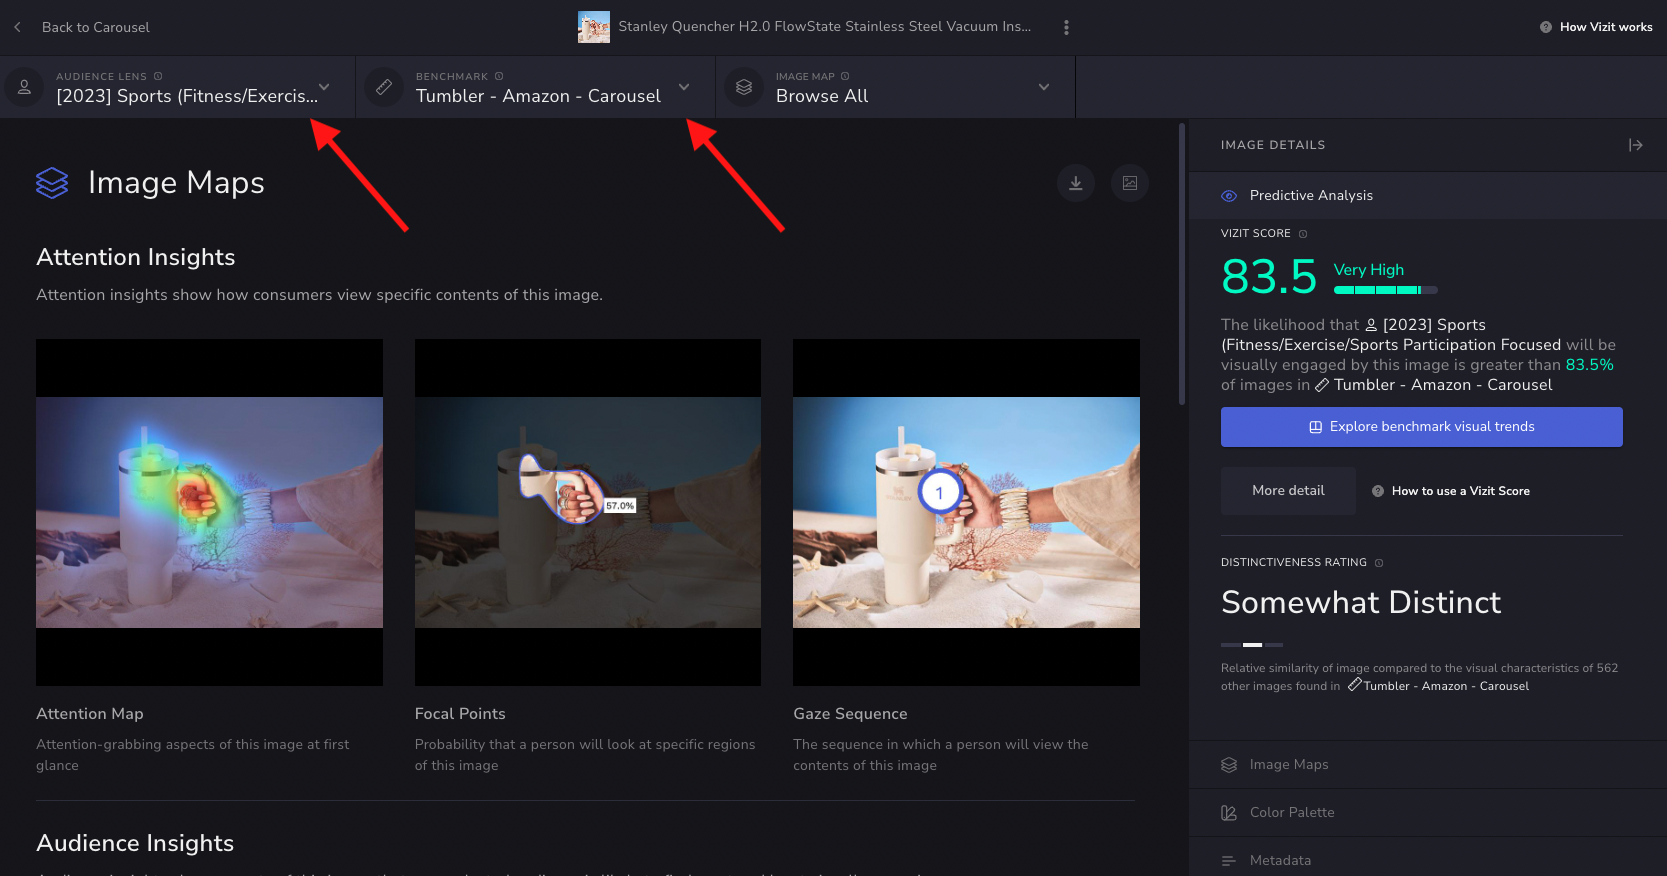Click the info icon beside Distinctiveness Rating
This screenshot has height=876, width=1667.
[1379, 563]
